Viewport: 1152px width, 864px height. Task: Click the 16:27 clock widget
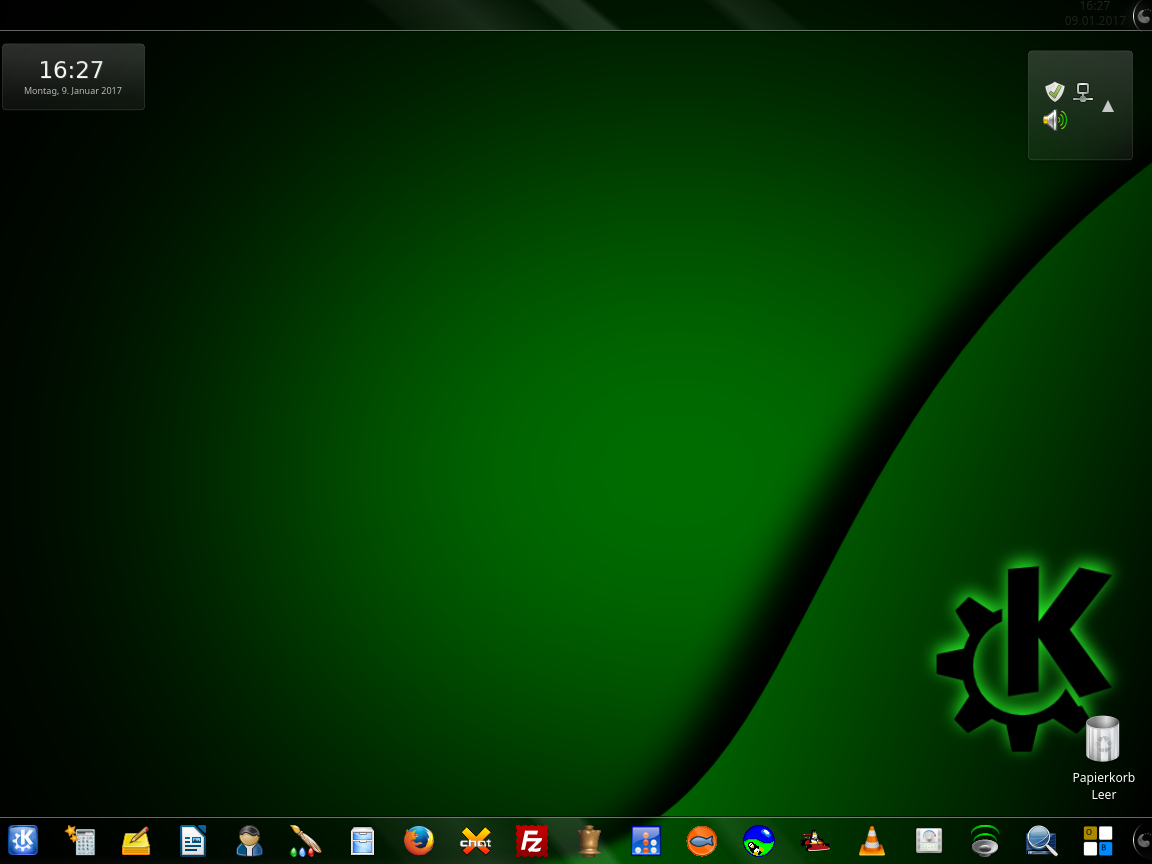[x=73, y=76]
